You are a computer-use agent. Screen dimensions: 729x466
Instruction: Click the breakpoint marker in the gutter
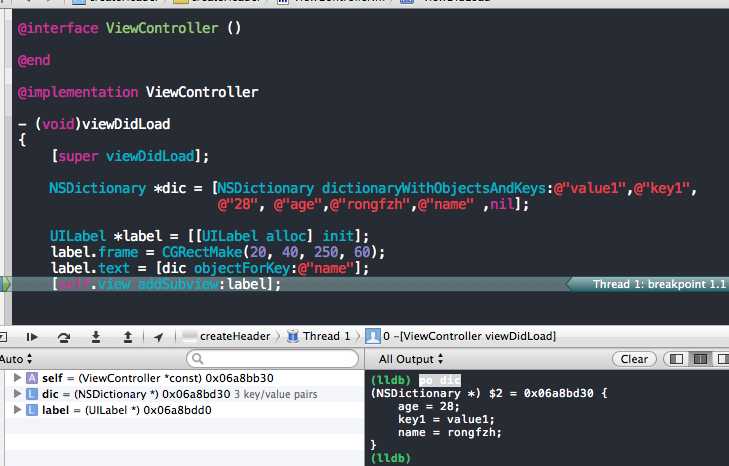(5, 284)
